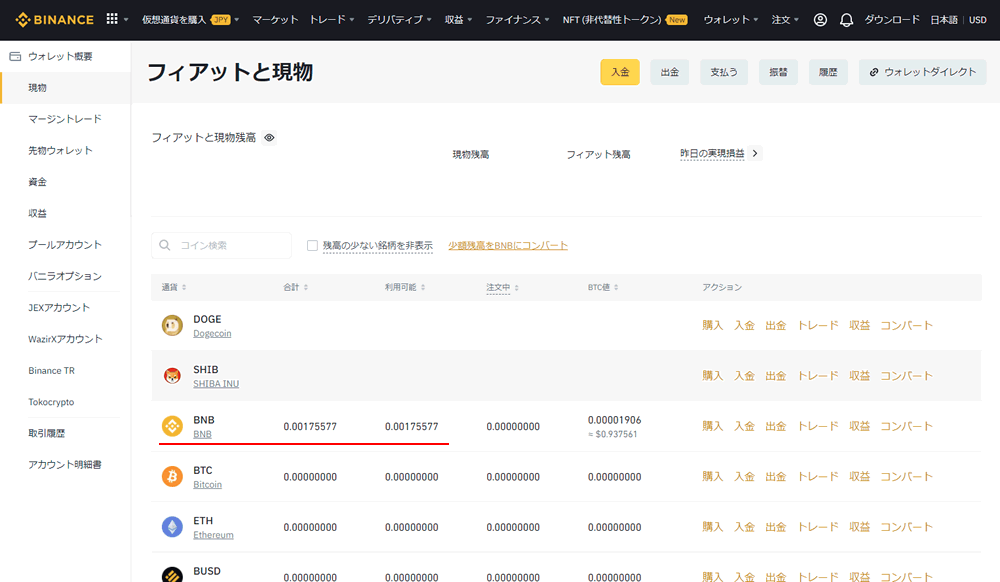Click the wallet overview card icon
The width and height of the screenshot is (1000, 582).
15,56
